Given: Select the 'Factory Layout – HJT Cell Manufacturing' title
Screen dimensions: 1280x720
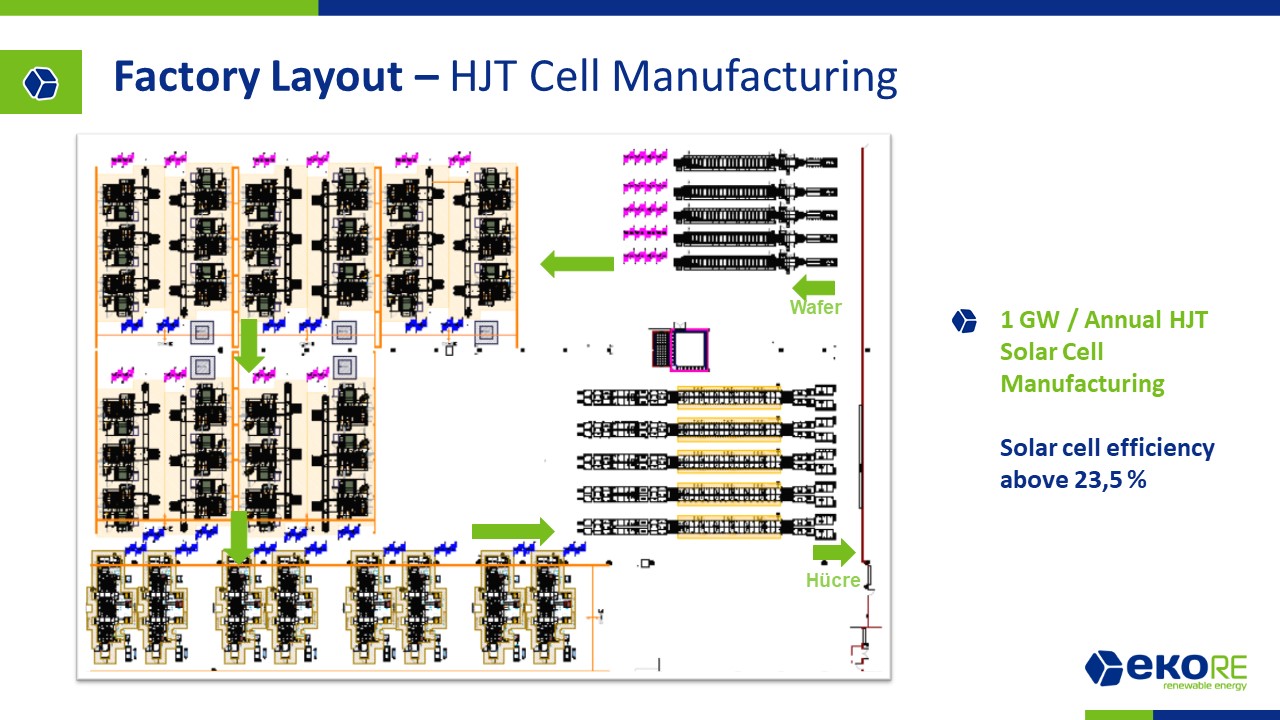Looking at the screenshot, I should (x=505, y=78).
